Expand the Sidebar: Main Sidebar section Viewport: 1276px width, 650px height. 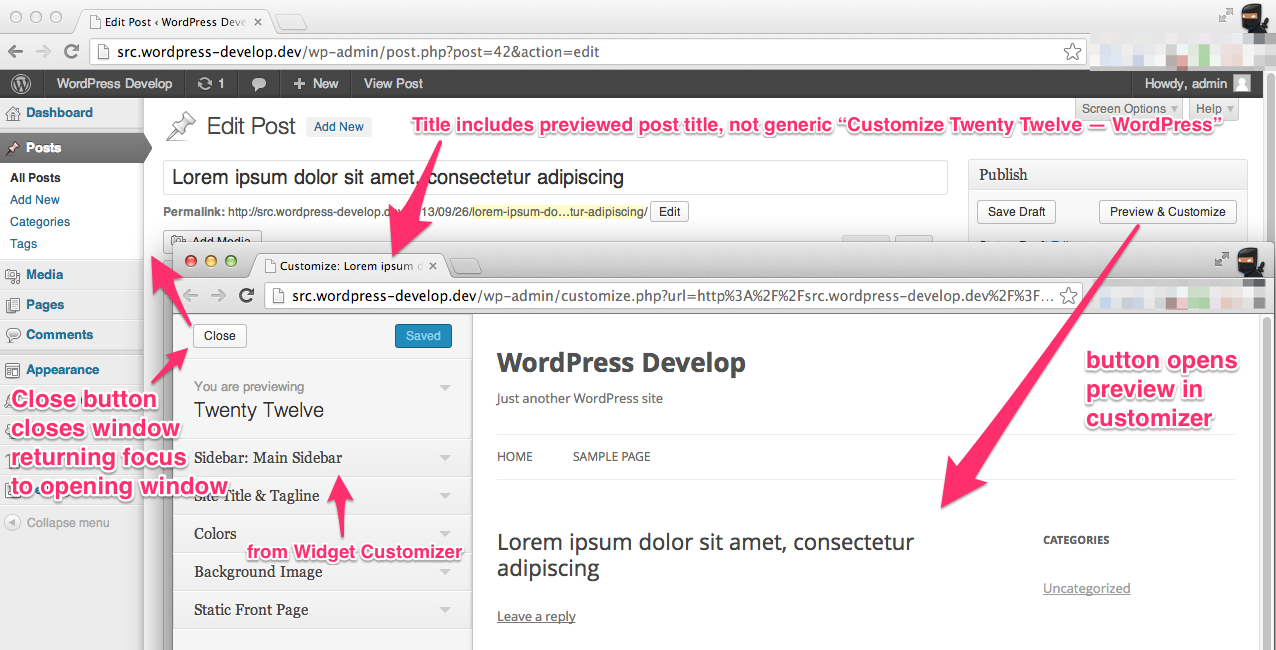coord(322,458)
